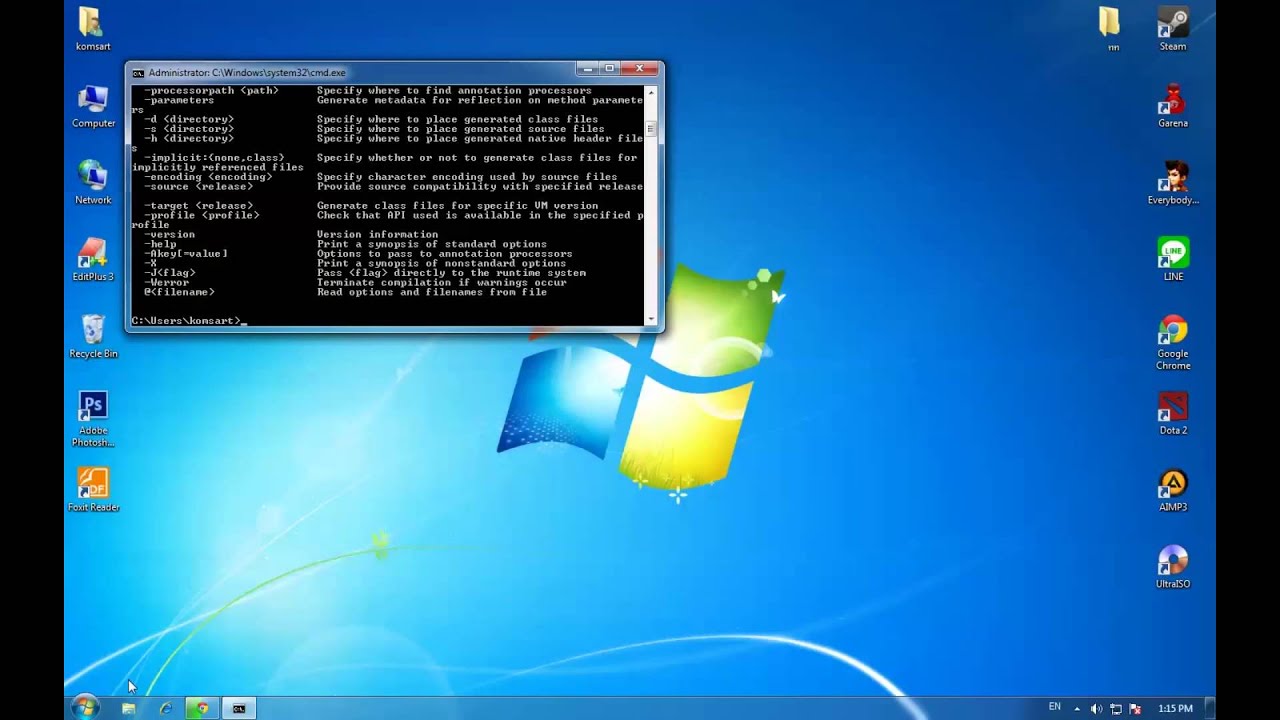Open the nn folder on the desktop
The height and width of the screenshot is (720, 1280).
tap(1112, 29)
